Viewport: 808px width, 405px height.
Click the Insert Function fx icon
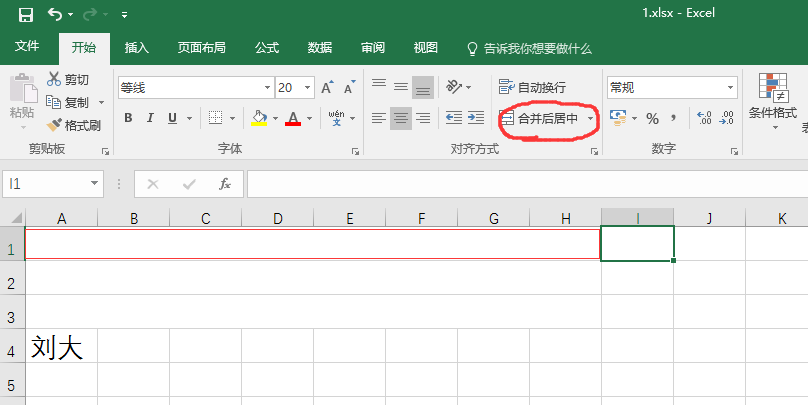[x=225, y=184]
